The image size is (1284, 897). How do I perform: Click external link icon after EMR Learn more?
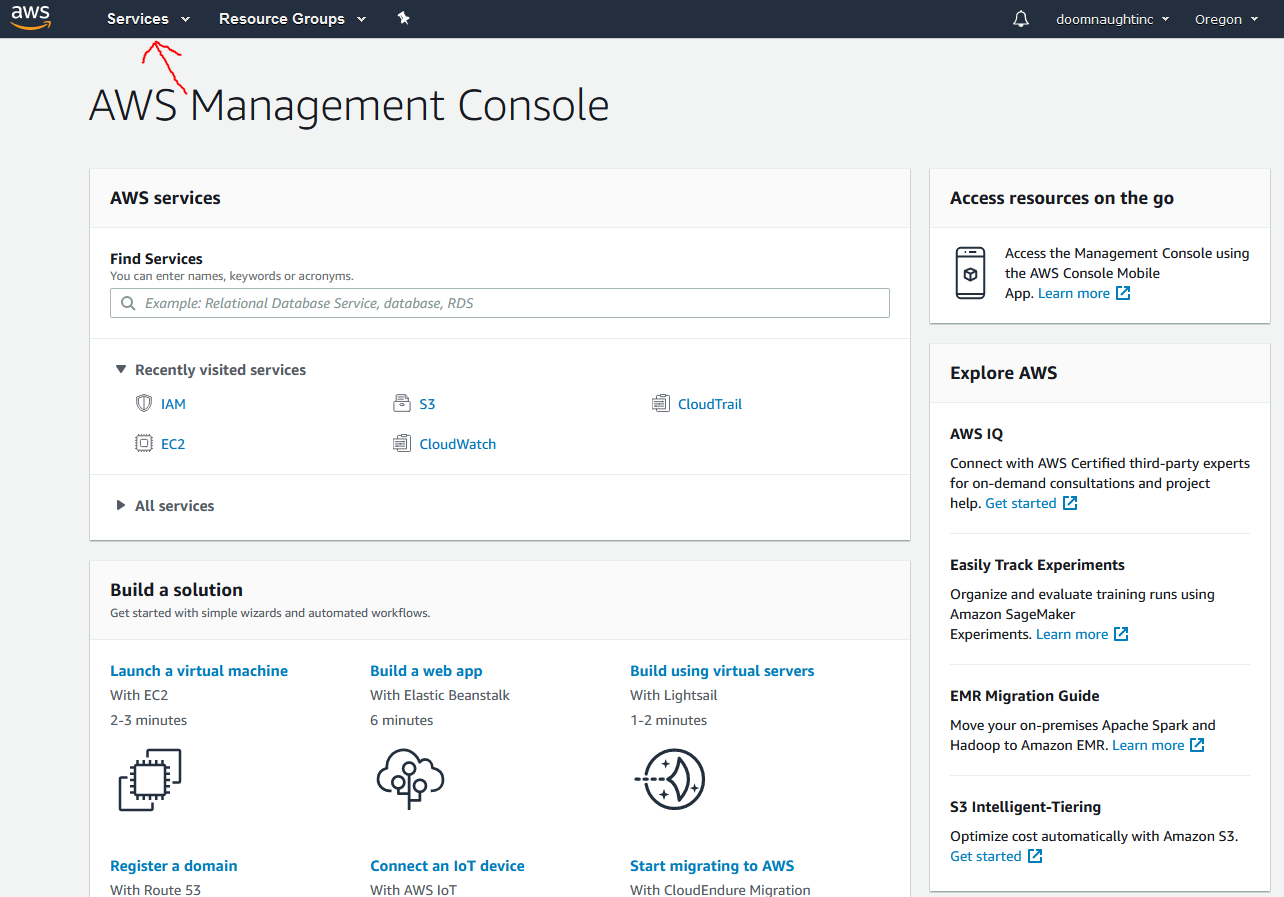pyautogui.click(x=1197, y=745)
